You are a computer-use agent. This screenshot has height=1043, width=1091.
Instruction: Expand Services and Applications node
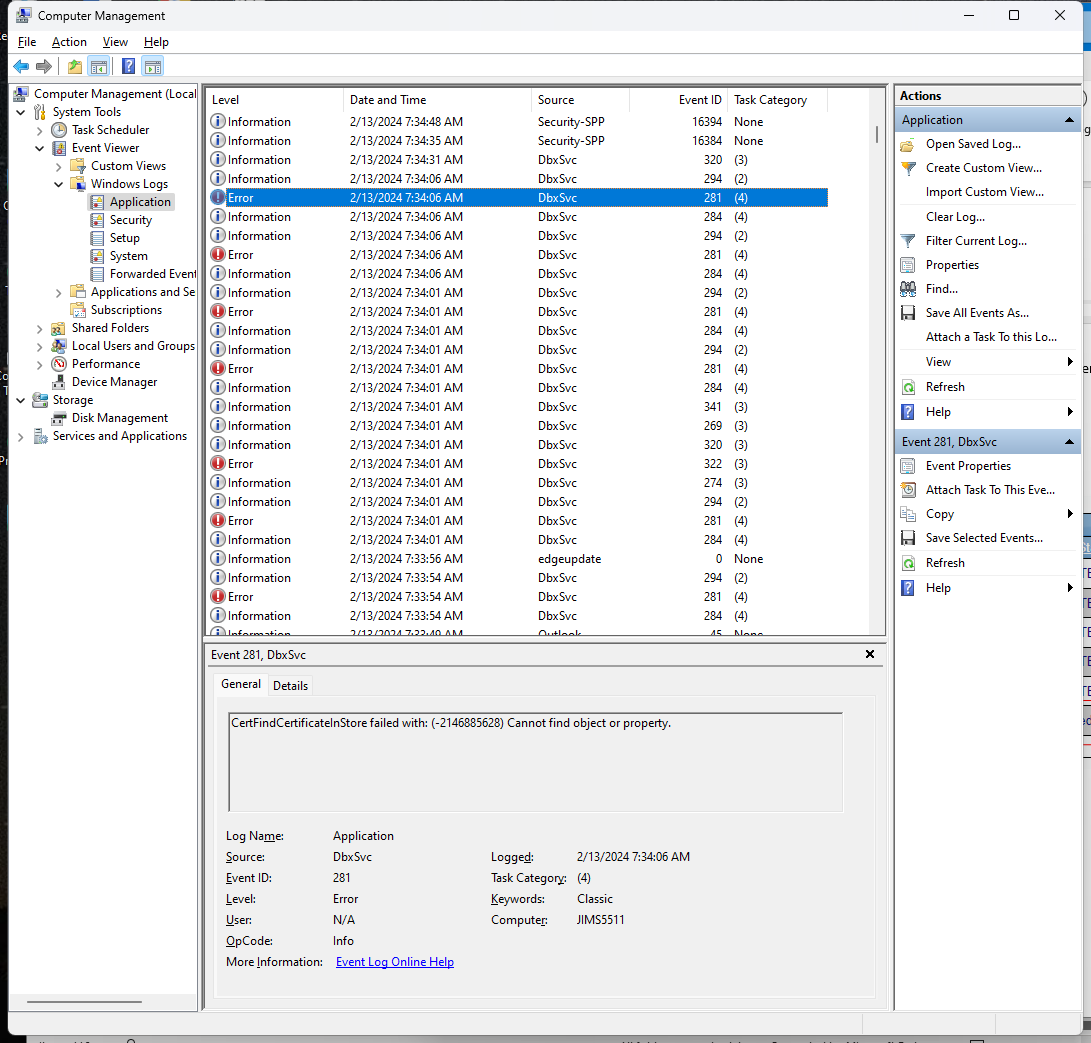pos(22,436)
